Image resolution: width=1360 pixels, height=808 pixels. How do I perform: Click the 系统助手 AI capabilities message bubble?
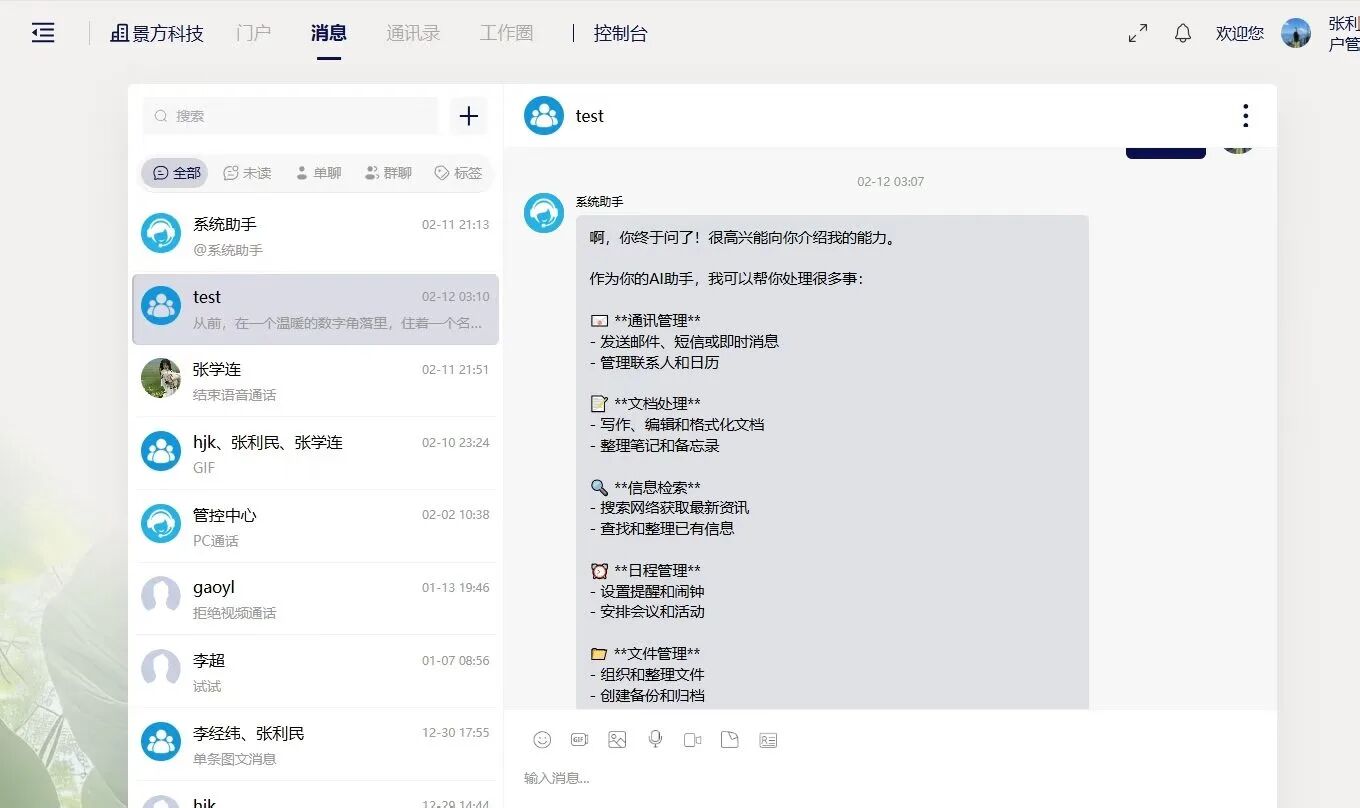(x=832, y=462)
